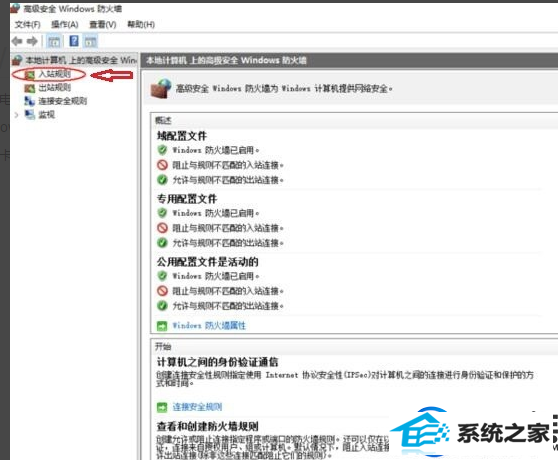The width and height of the screenshot is (558, 460).
Task: Click the green check icon under 公用配置文件是活动的
Action: pyautogui.click(x=162, y=306)
